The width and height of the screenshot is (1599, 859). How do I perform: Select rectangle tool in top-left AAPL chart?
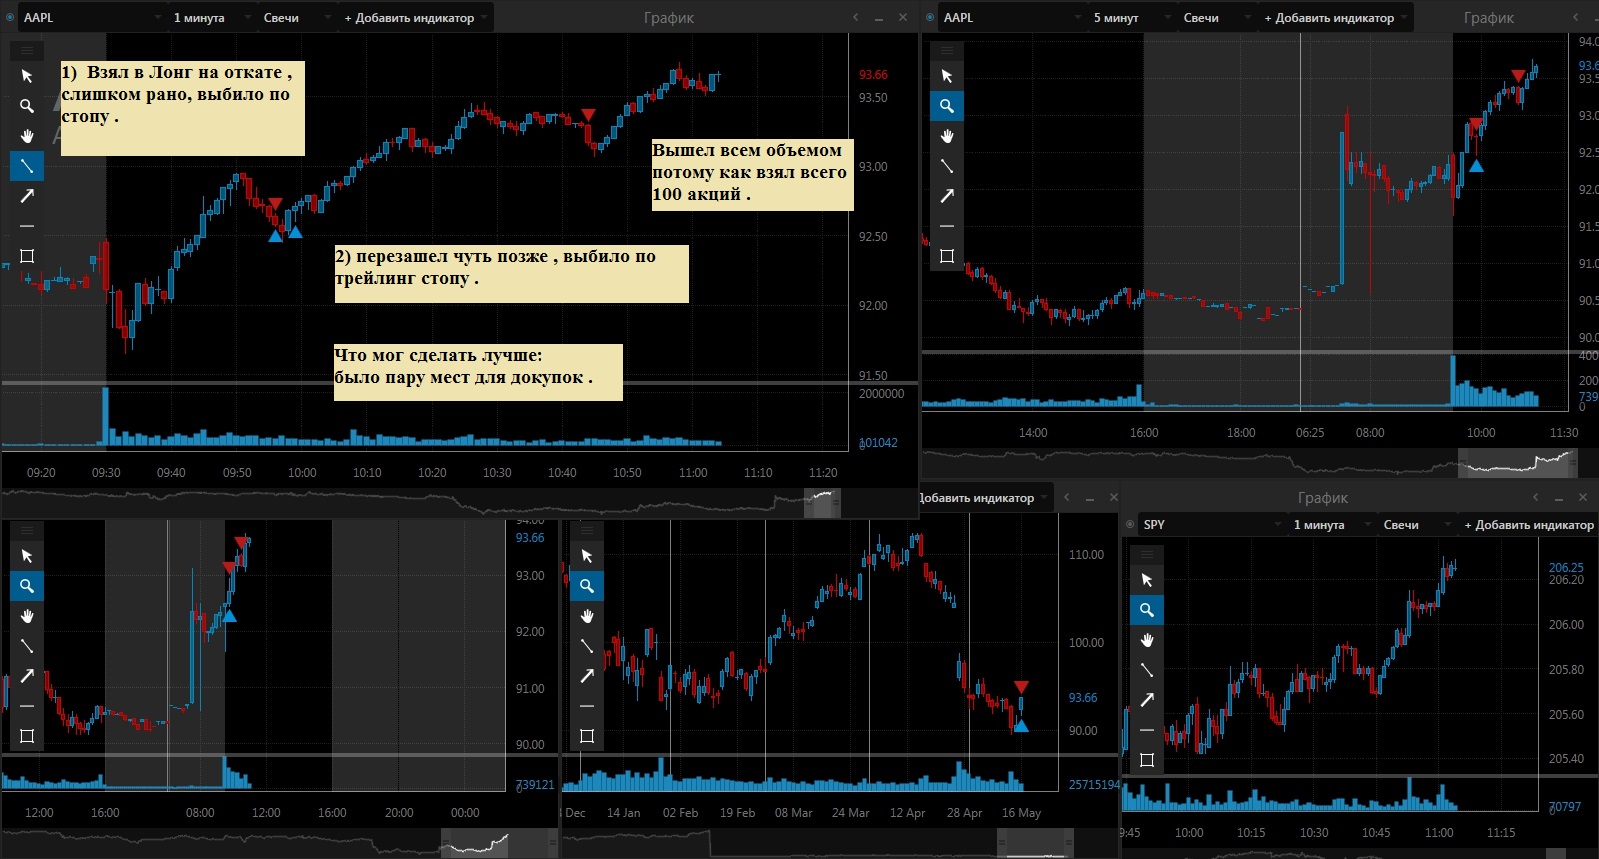[27, 256]
